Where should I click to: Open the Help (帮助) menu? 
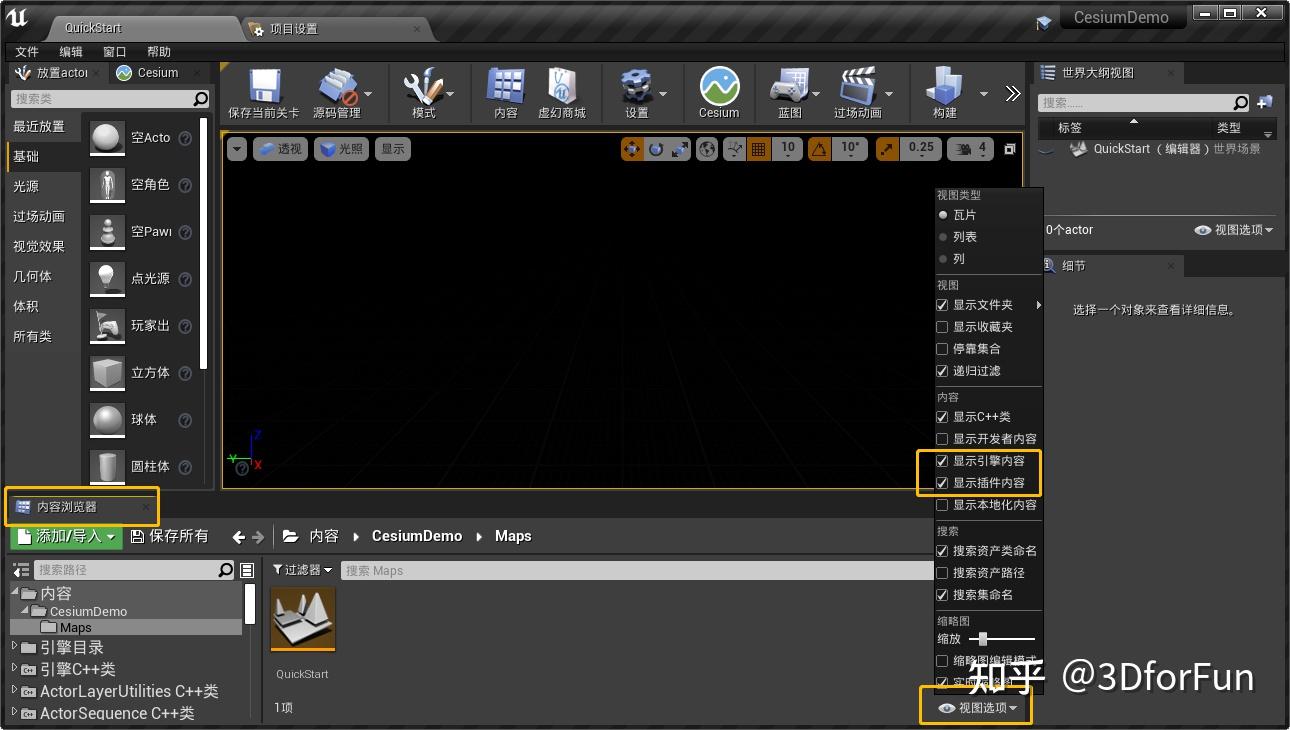click(159, 52)
